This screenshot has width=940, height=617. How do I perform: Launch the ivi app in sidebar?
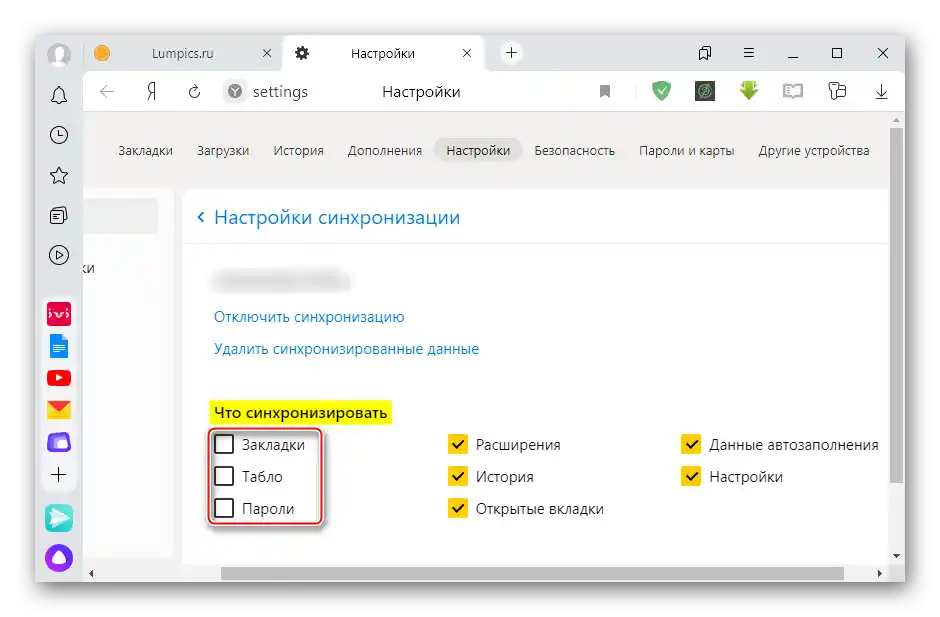[x=59, y=314]
